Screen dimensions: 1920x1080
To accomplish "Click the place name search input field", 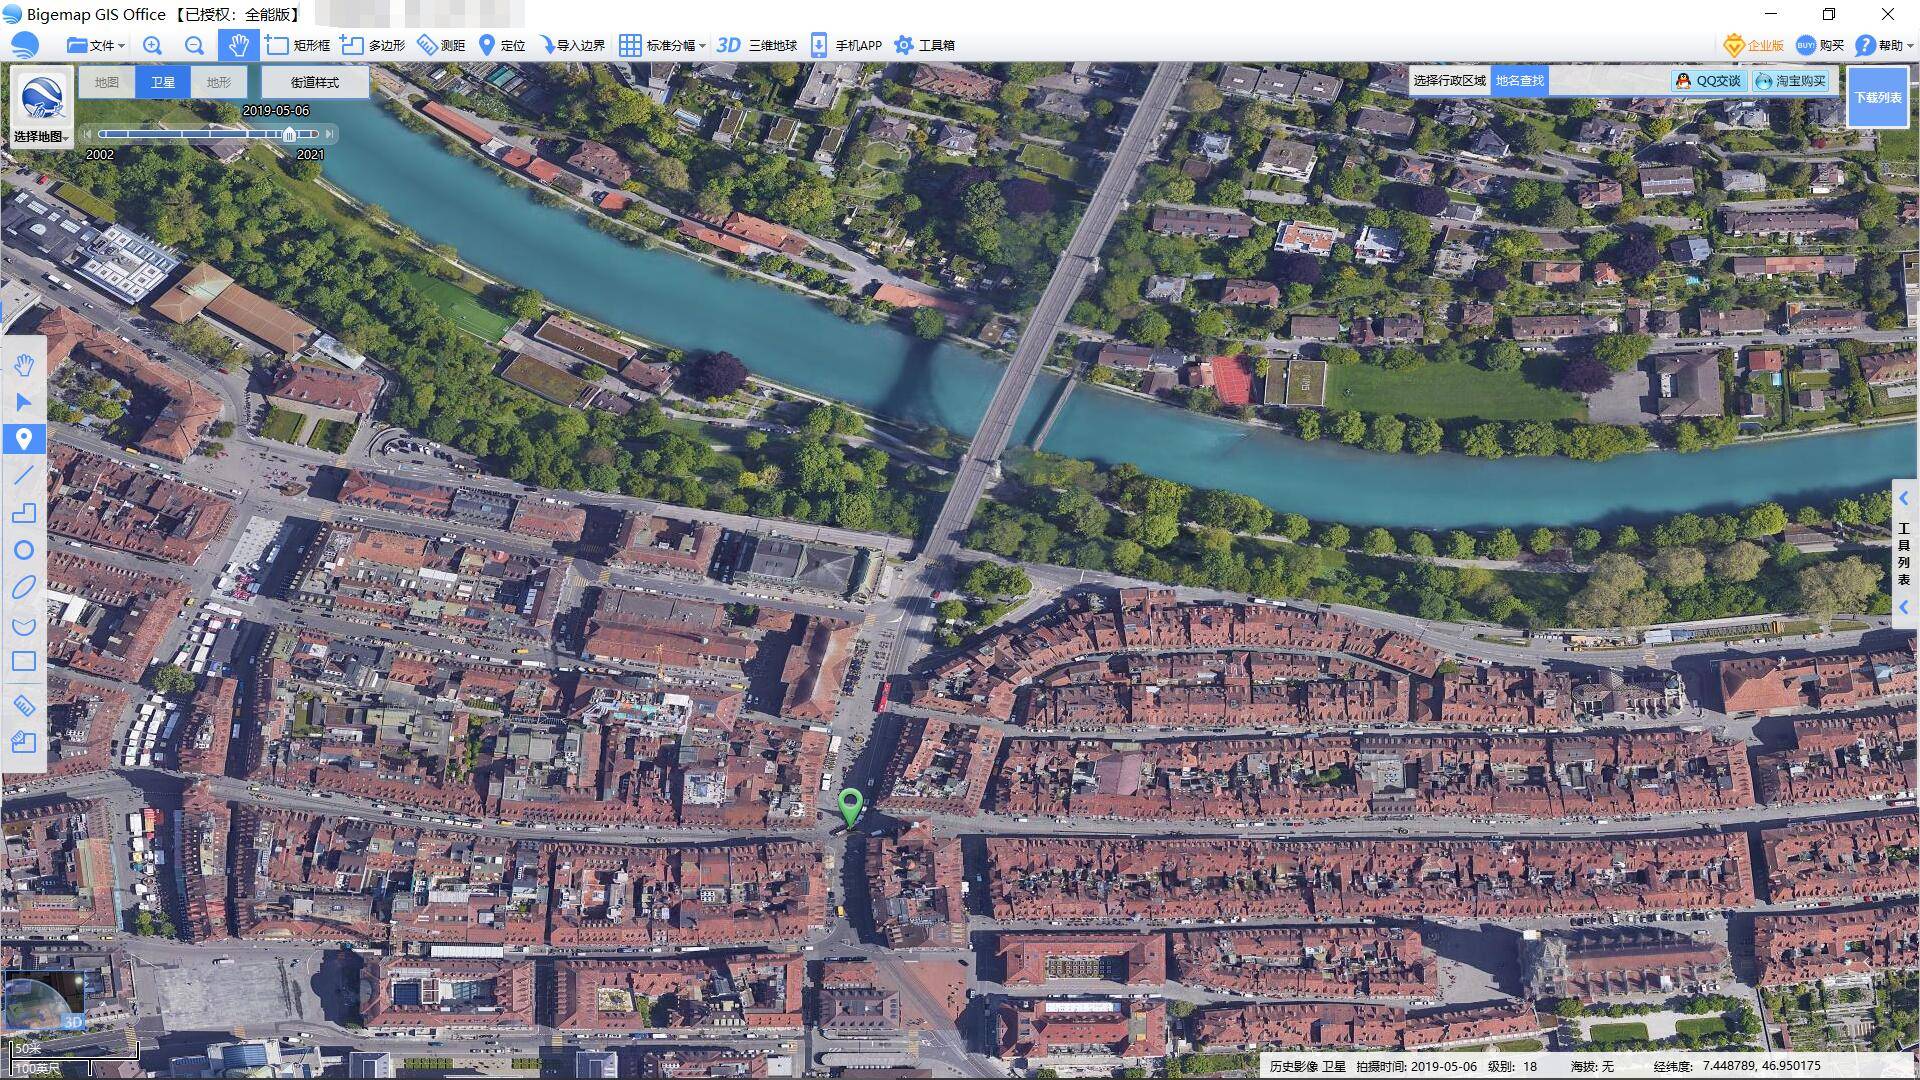I will [1608, 81].
